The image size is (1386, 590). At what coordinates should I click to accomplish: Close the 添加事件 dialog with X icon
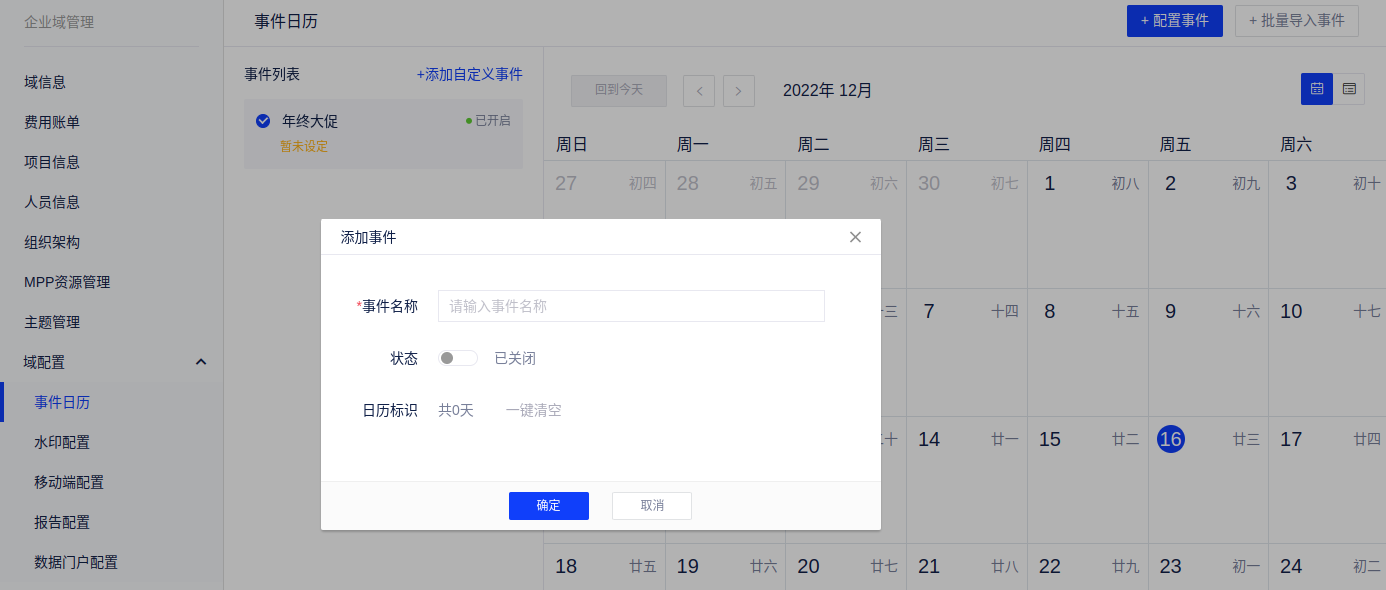[855, 237]
